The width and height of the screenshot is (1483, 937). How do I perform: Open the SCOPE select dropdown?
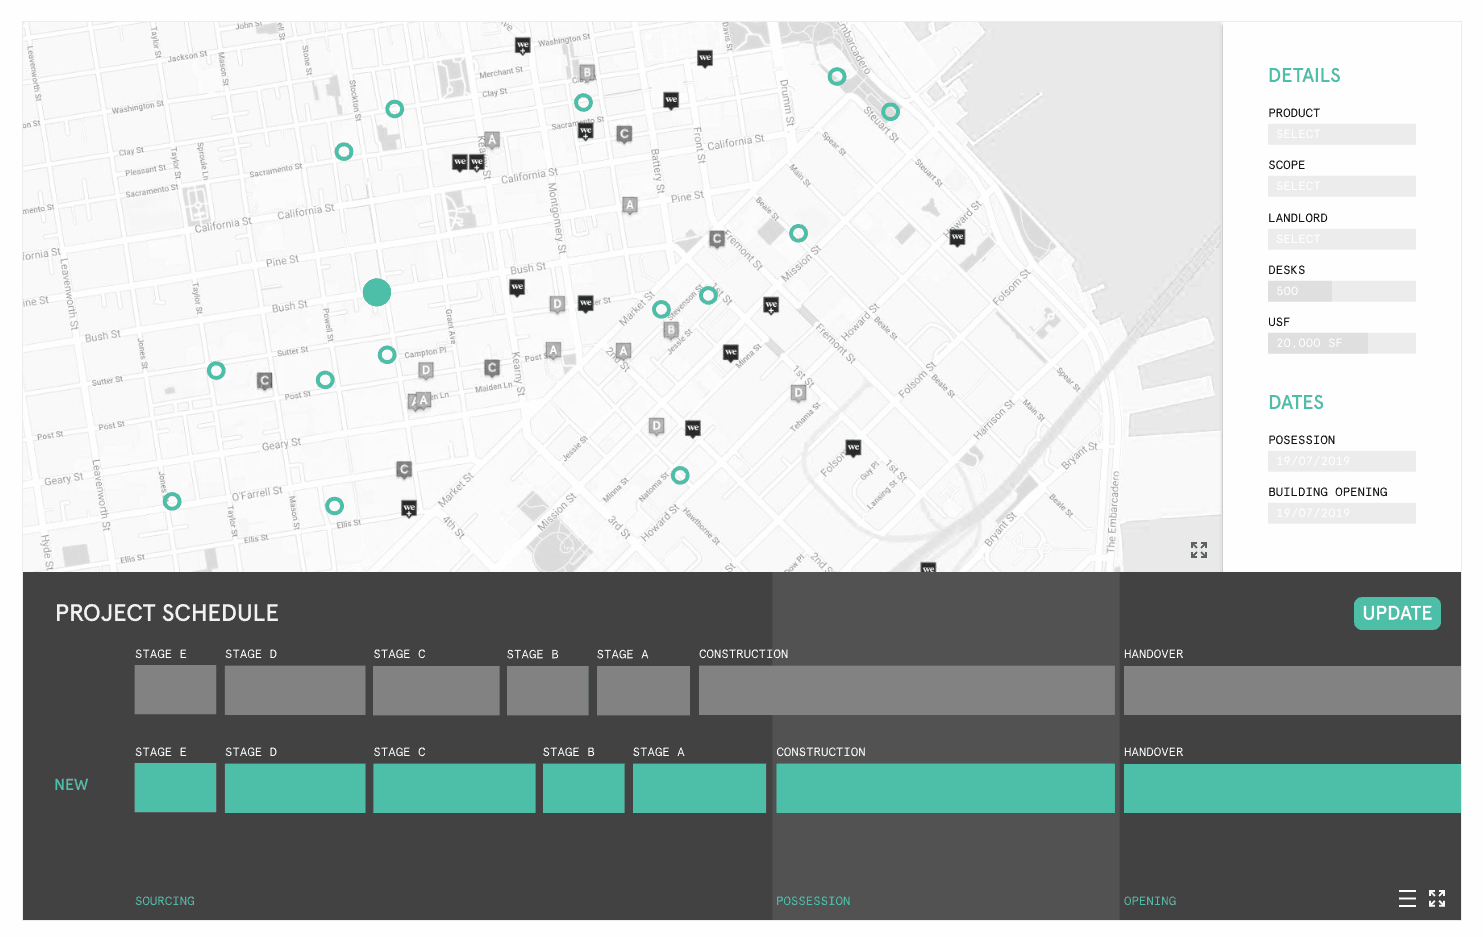[1341, 186]
